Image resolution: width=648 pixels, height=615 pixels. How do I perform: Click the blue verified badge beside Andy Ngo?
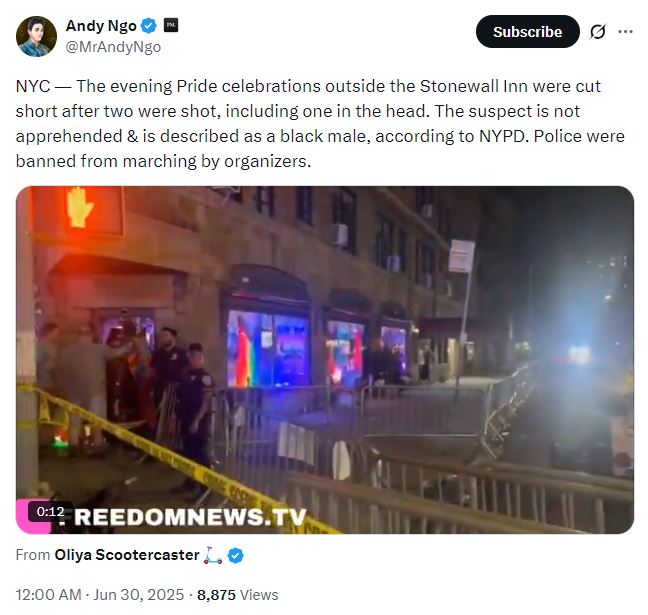tap(149, 26)
